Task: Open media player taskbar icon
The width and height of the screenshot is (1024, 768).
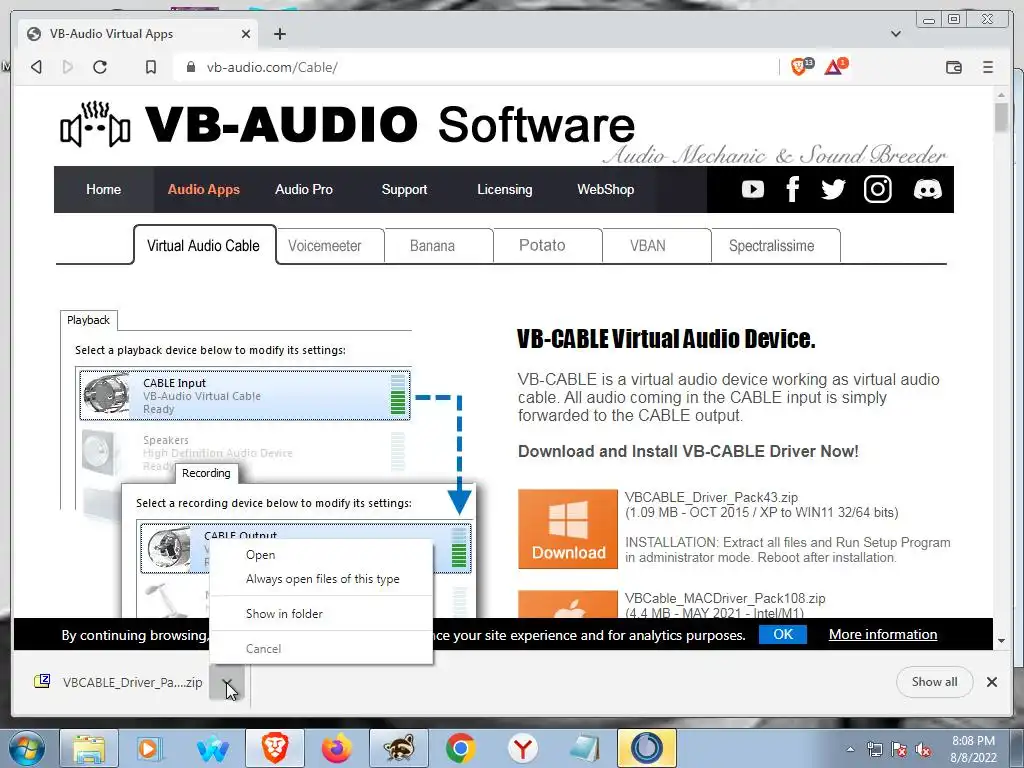Action: 150,748
